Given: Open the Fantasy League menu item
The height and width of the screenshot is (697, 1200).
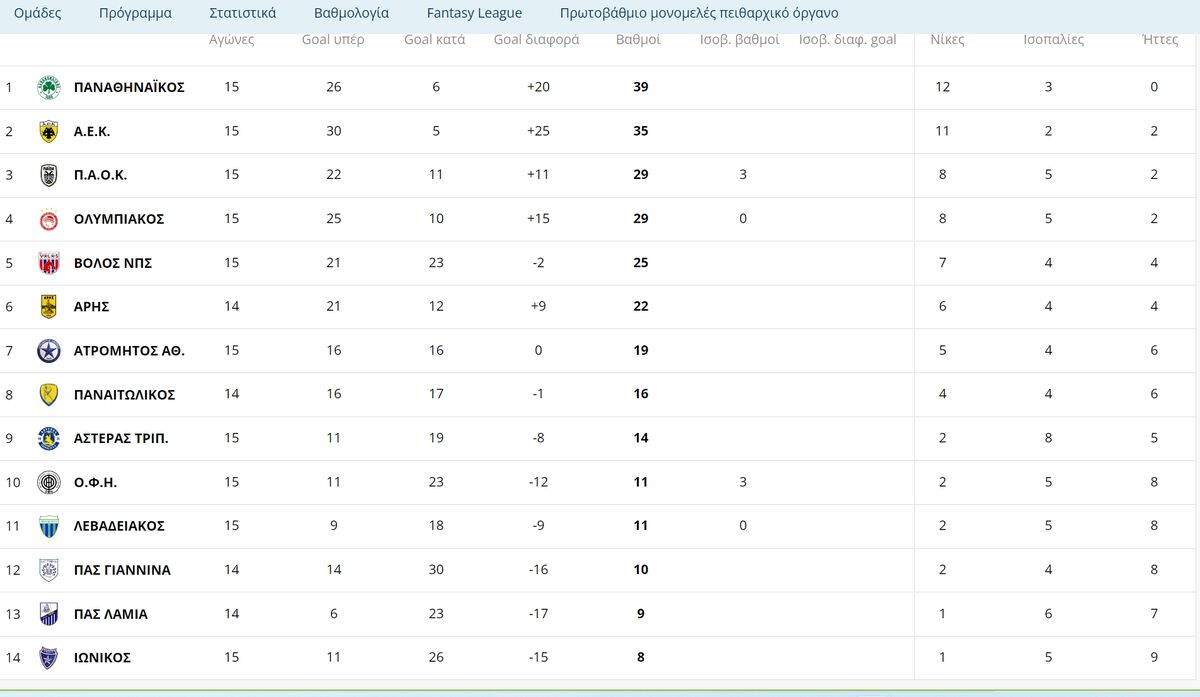Looking at the screenshot, I should (474, 14).
